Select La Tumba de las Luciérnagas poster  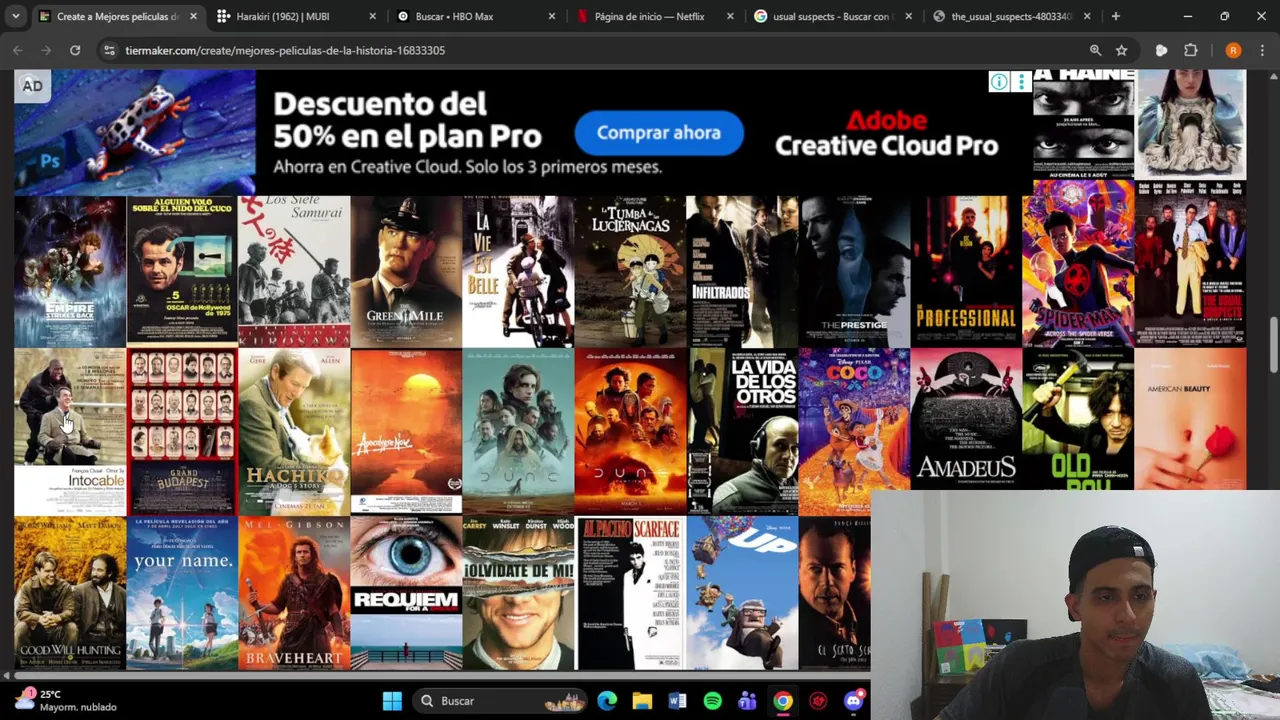pyautogui.click(x=630, y=271)
